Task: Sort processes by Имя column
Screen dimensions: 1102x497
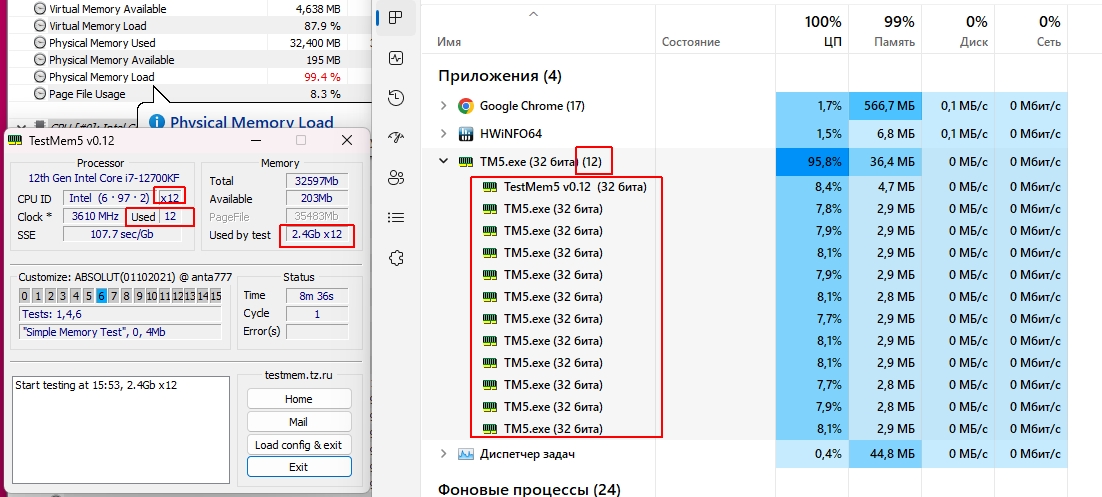Action: pyautogui.click(x=449, y=42)
